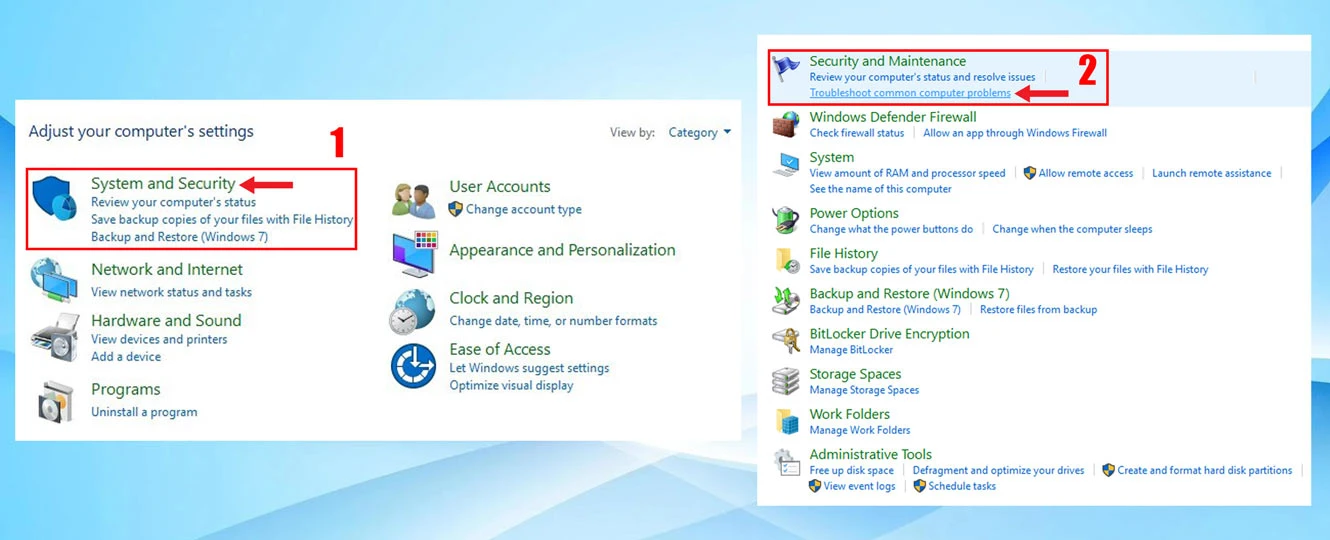1330x540 pixels.
Task: Click Defragment and optimize your drives
Action: click(x=998, y=470)
